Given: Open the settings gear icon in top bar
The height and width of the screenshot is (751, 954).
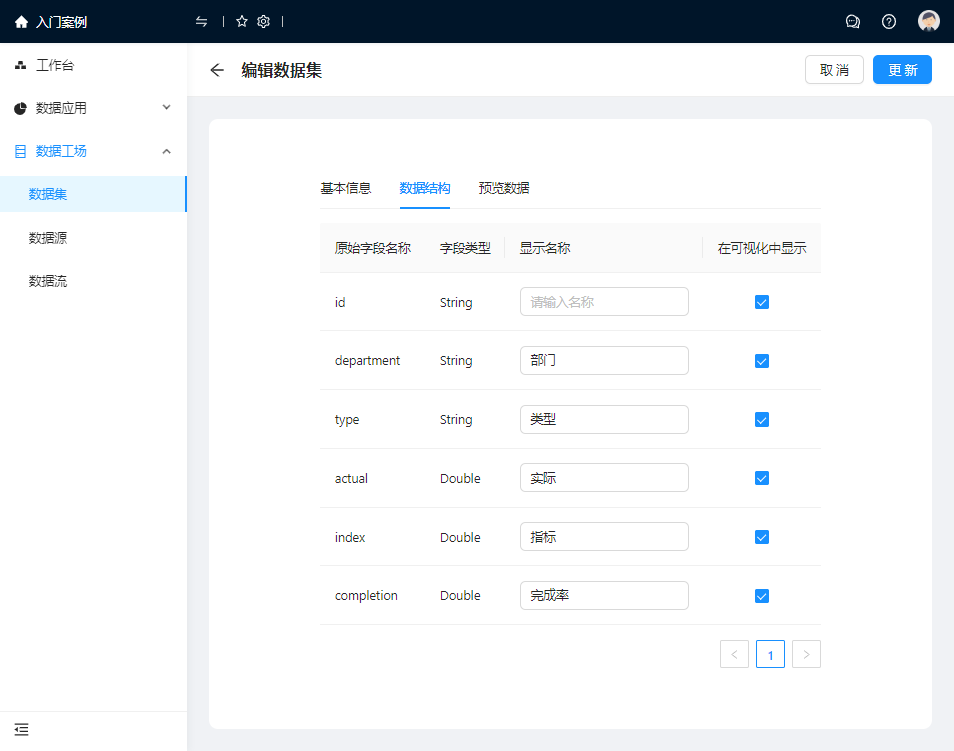Looking at the screenshot, I should click(x=264, y=22).
